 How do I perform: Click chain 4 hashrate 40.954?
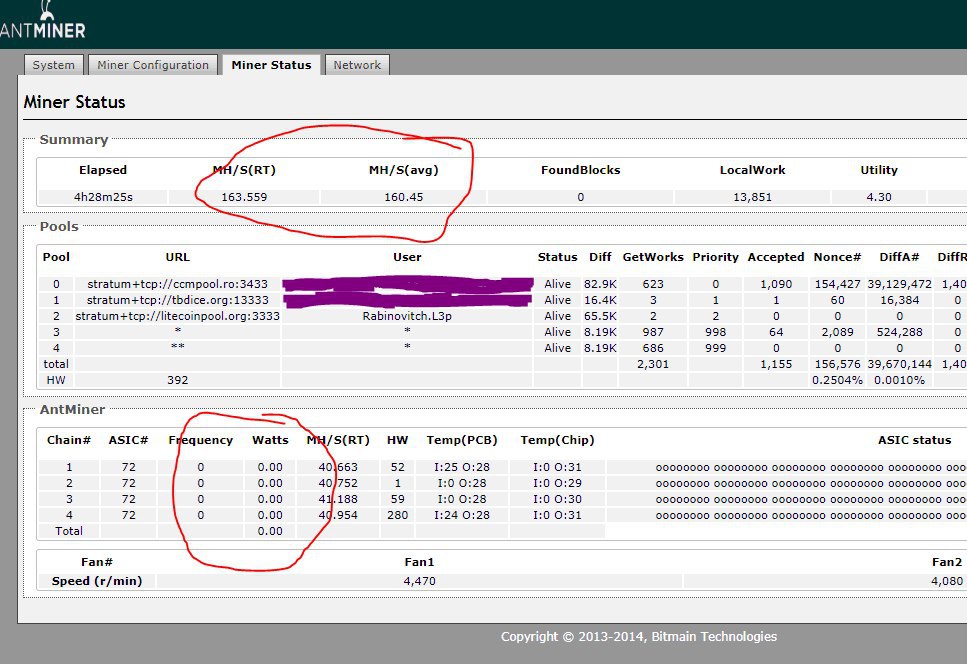point(338,515)
